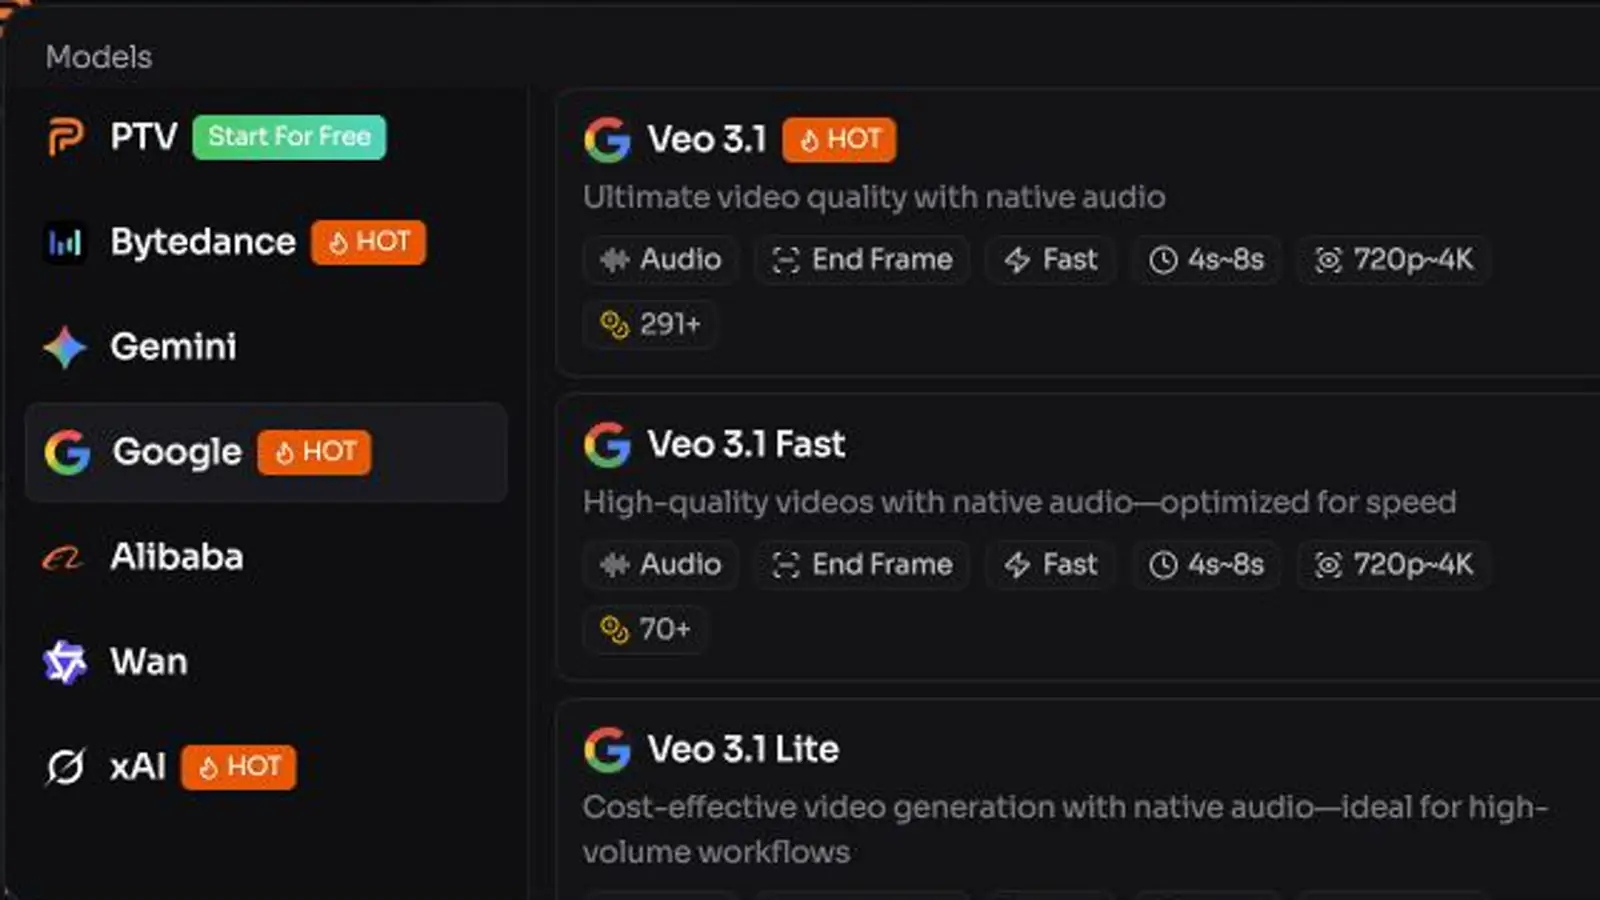Image resolution: width=1600 pixels, height=900 pixels.
Task: Click the resolution icon in Veo 3.1 Fast card
Action: point(1328,566)
